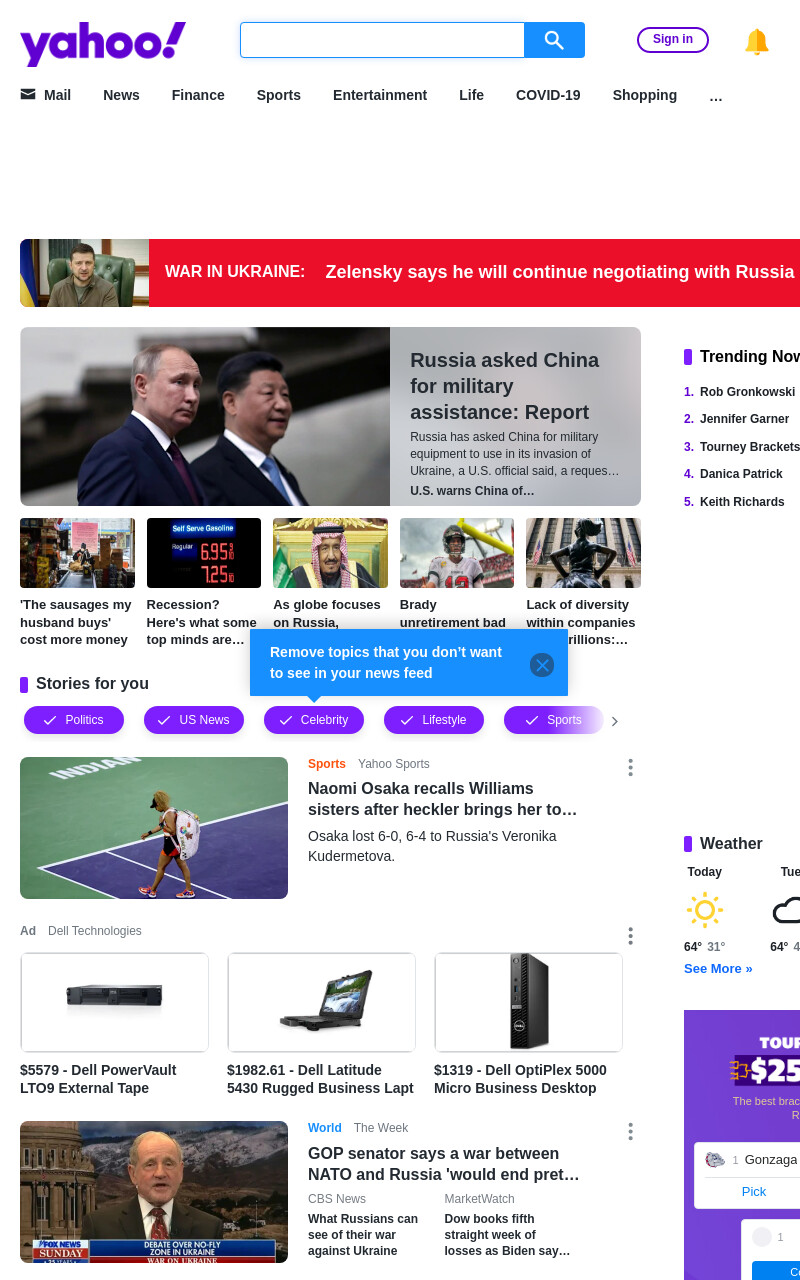The height and width of the screenshot is (1280, 800).
Task: Click the Zelensky banner thumbnail
Action: click(84, 273)
